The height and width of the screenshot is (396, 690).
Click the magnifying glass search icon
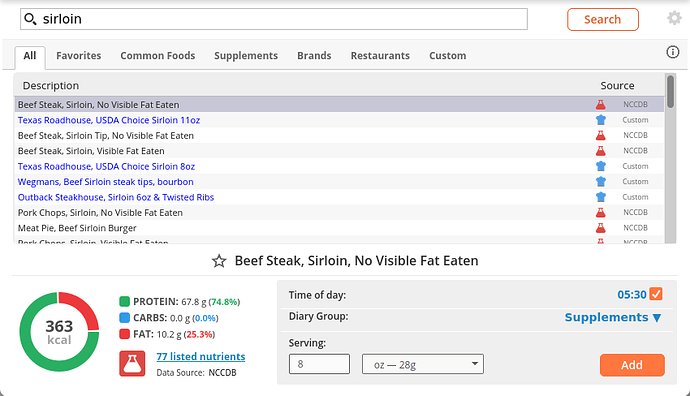tap(30, 19)
